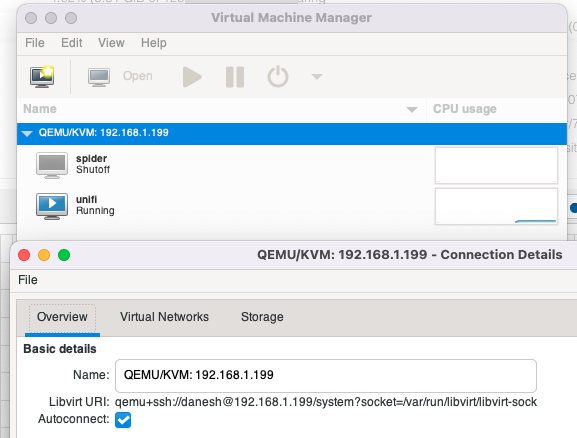The height and width of the screenshot is (438, 577).
Task: Open the Help menu
Action: [x=153, y=43]
